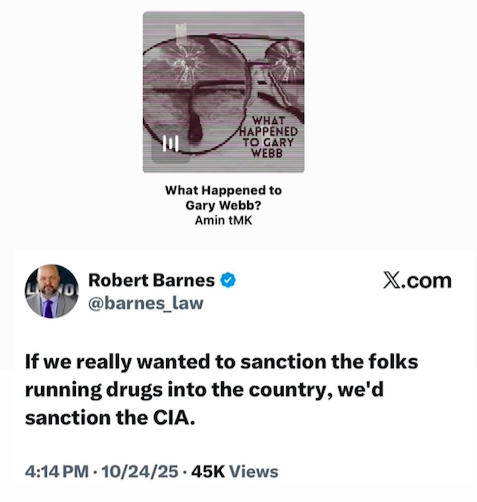This screenshot has width=477, height=502.
Task: Click the purple tie in the profile photo
Action: (49, 309)
